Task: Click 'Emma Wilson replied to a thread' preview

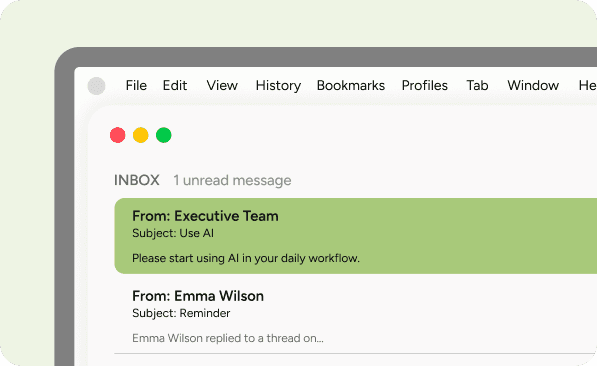Action: pos(228,338)
